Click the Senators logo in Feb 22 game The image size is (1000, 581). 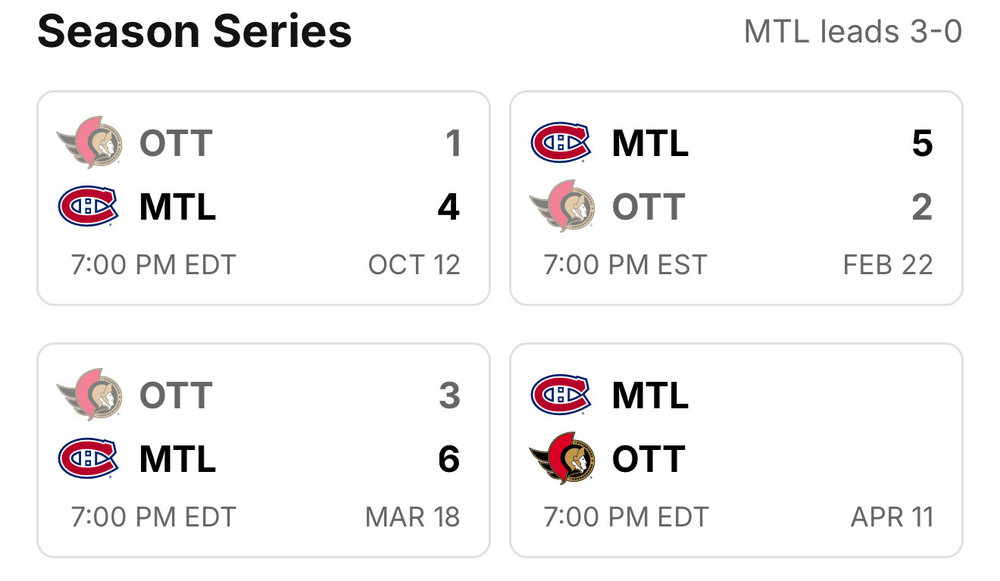(x=562, y=206)
